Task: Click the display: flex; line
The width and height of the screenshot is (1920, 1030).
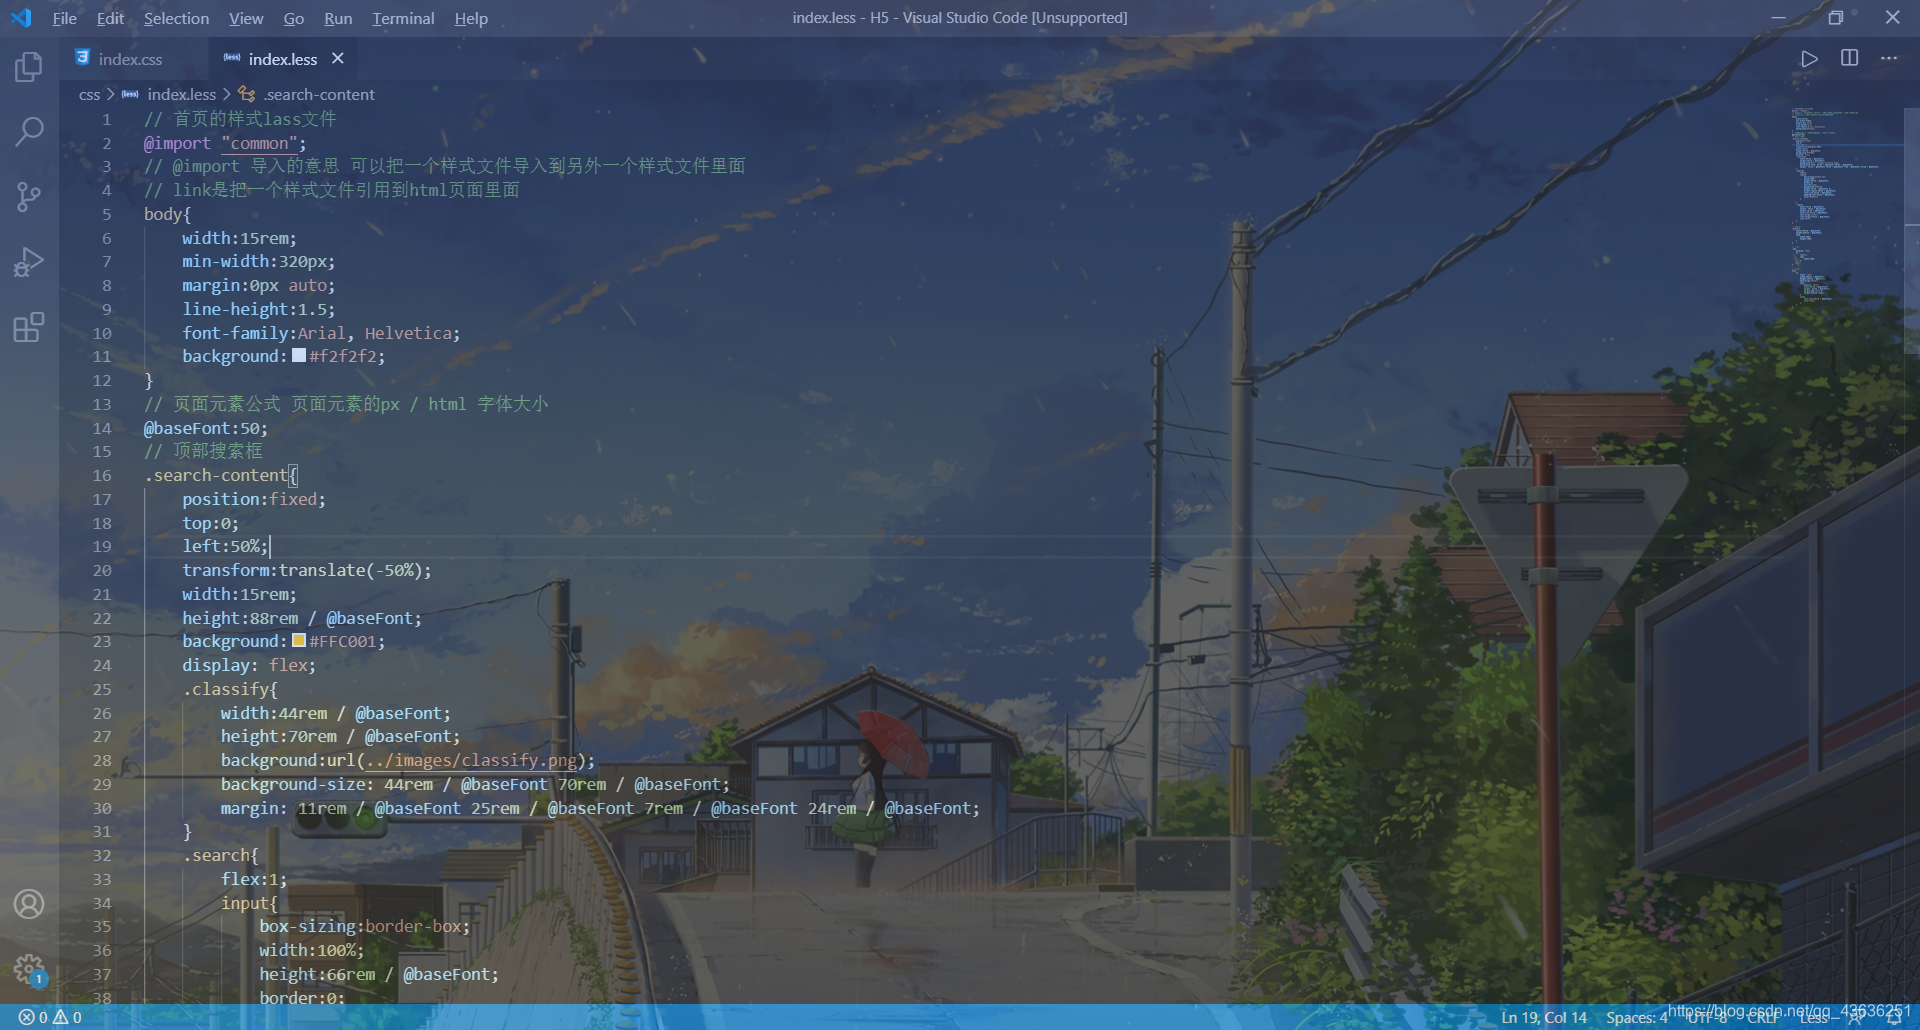Action: [249, 665]
